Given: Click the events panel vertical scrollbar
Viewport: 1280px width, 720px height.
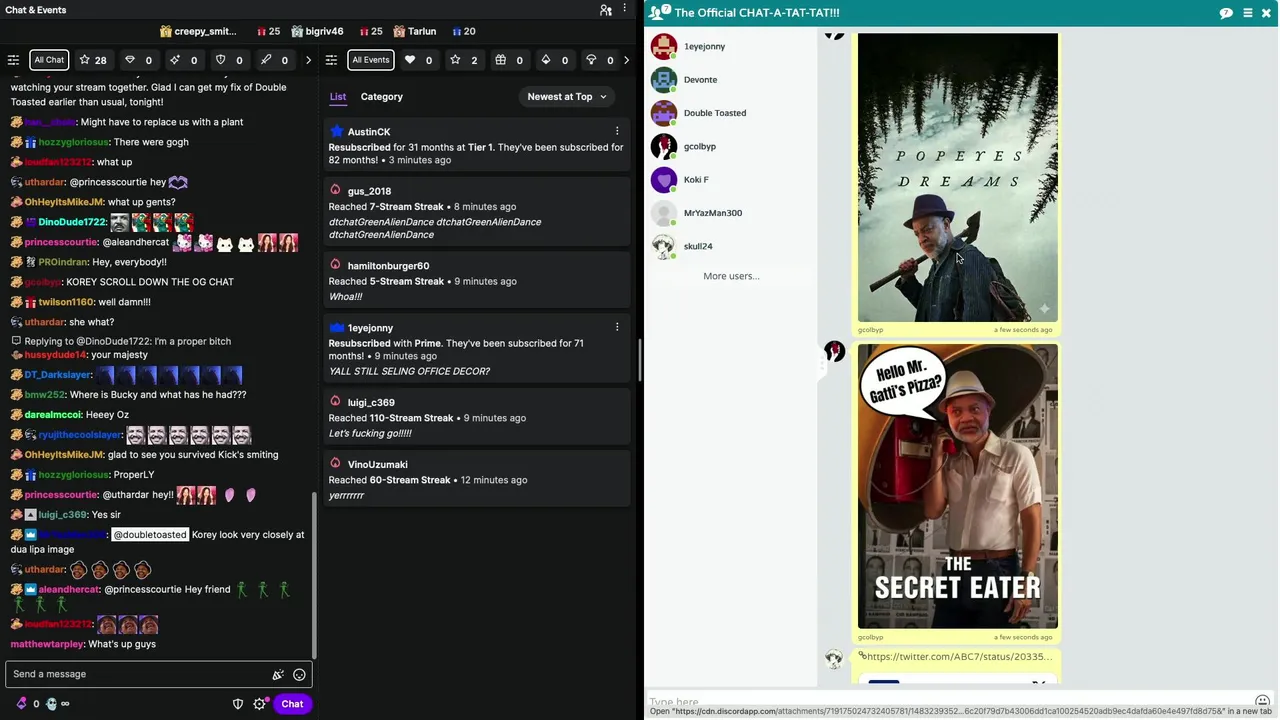Looking at the screenshot, I should tap(640, 360).
